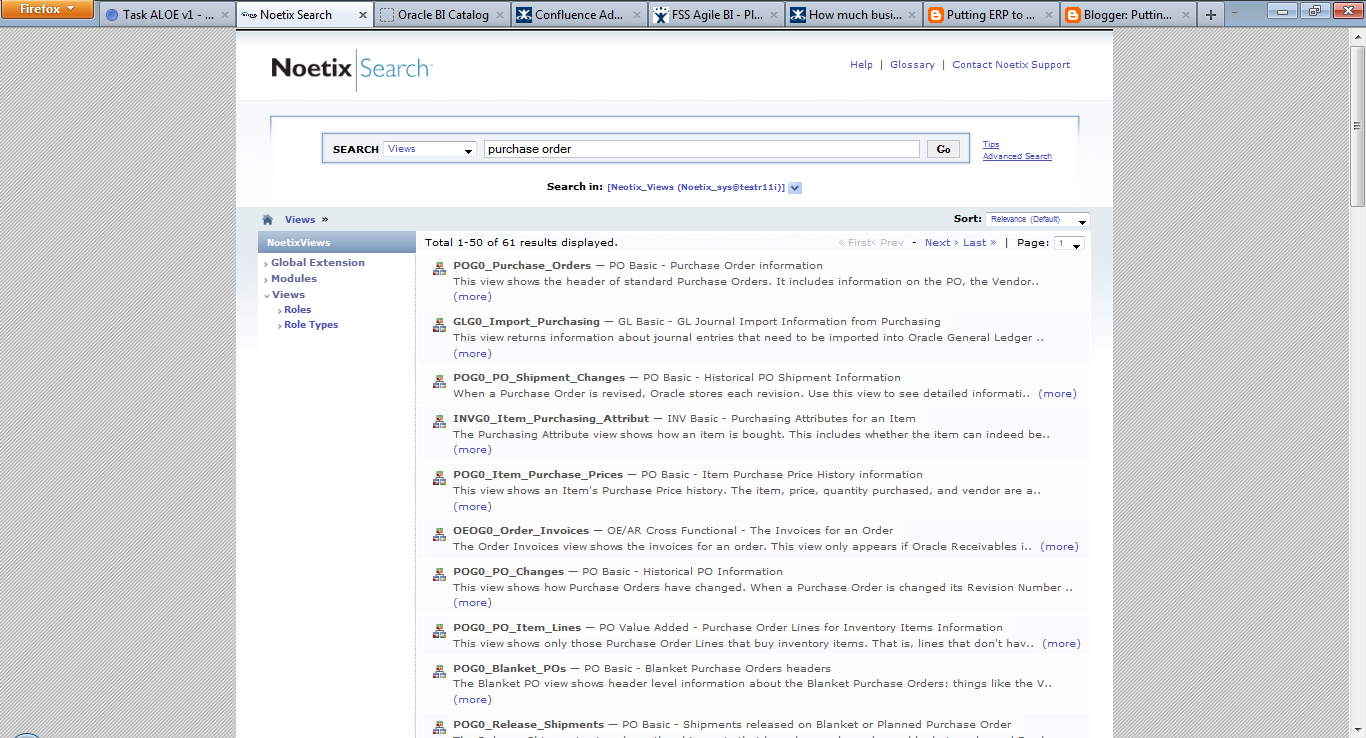Switch to the FSS Agile BI tab

tap(716, 15)
